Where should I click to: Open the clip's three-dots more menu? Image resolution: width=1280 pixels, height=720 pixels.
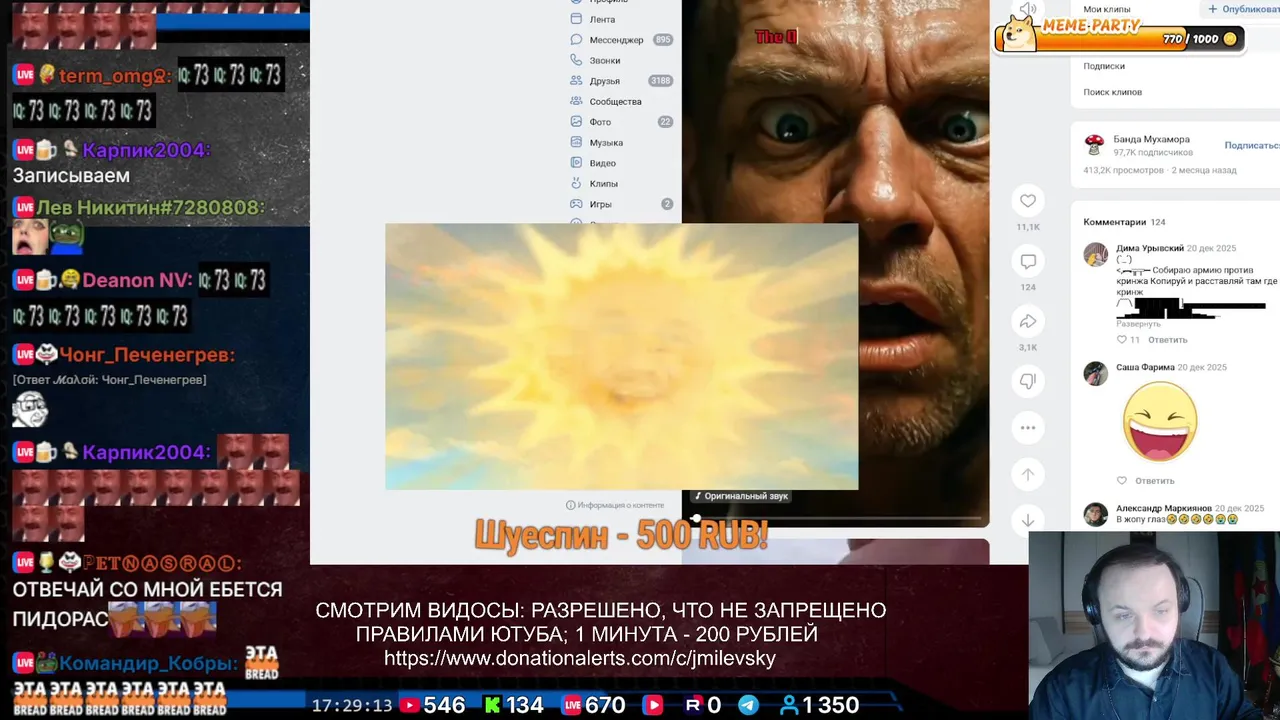[1028, 428]
